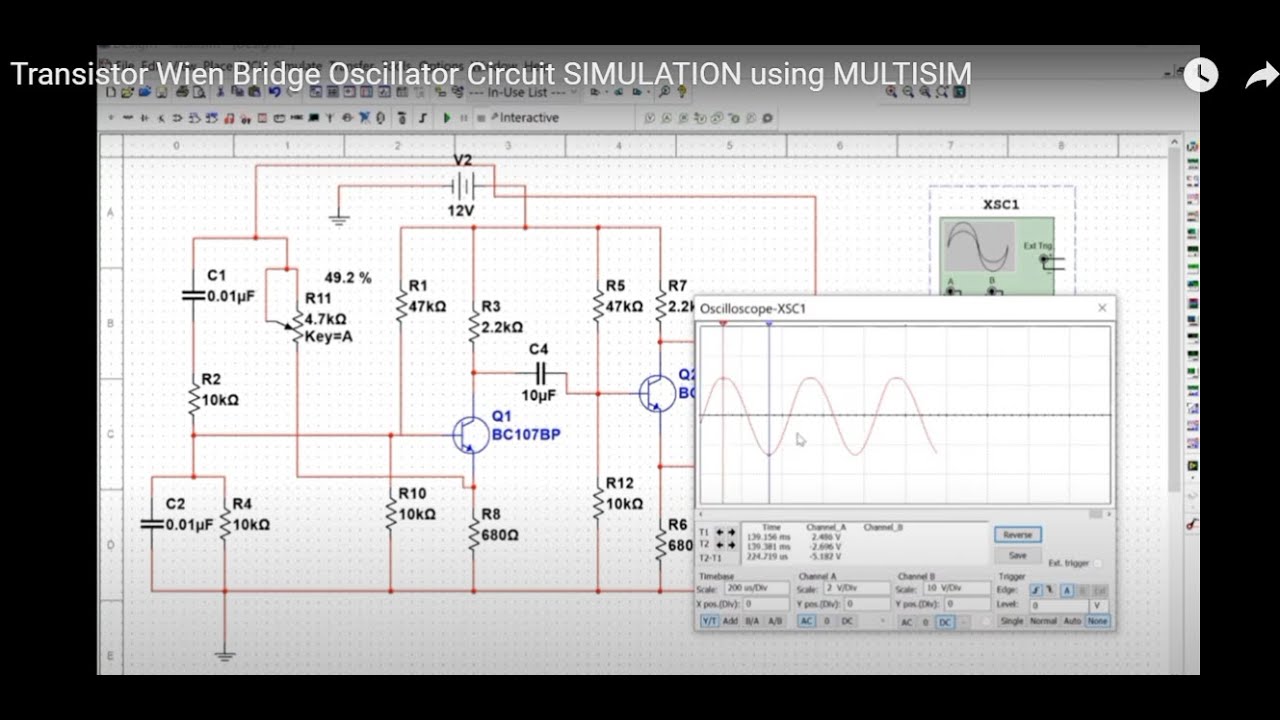Move T1 cursor left with arrow
This screenshot has height=720, width=1280.
(720, 532)
